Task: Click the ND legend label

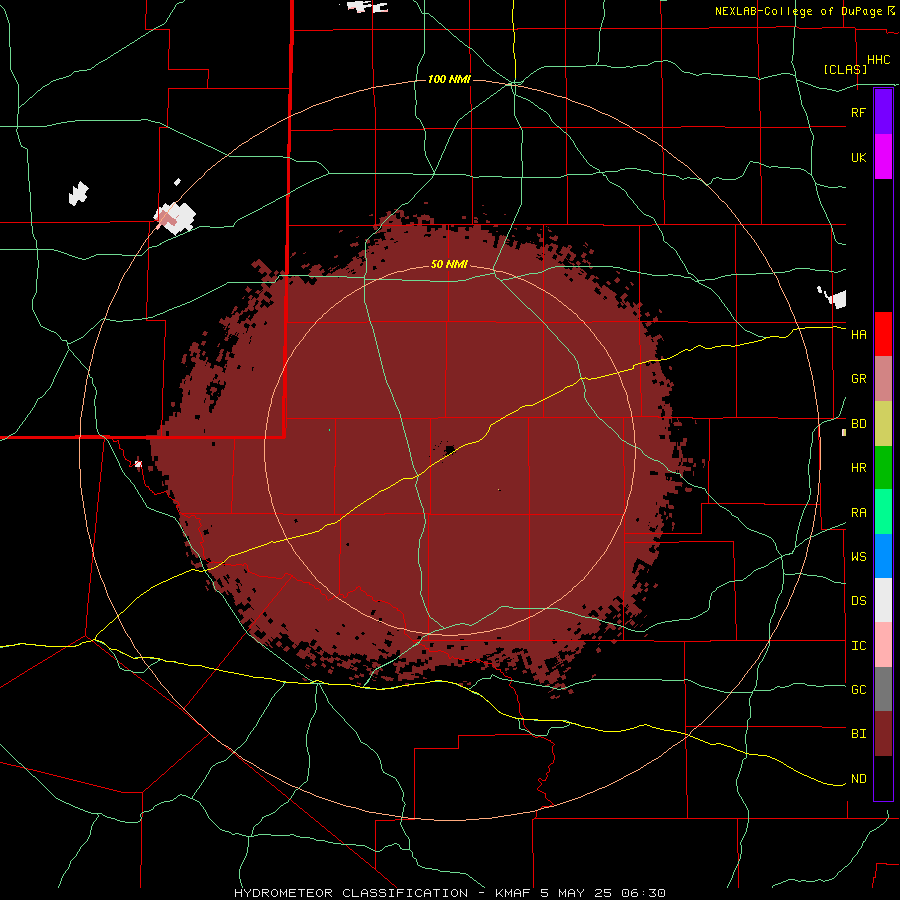Action: tap(858, 779)
